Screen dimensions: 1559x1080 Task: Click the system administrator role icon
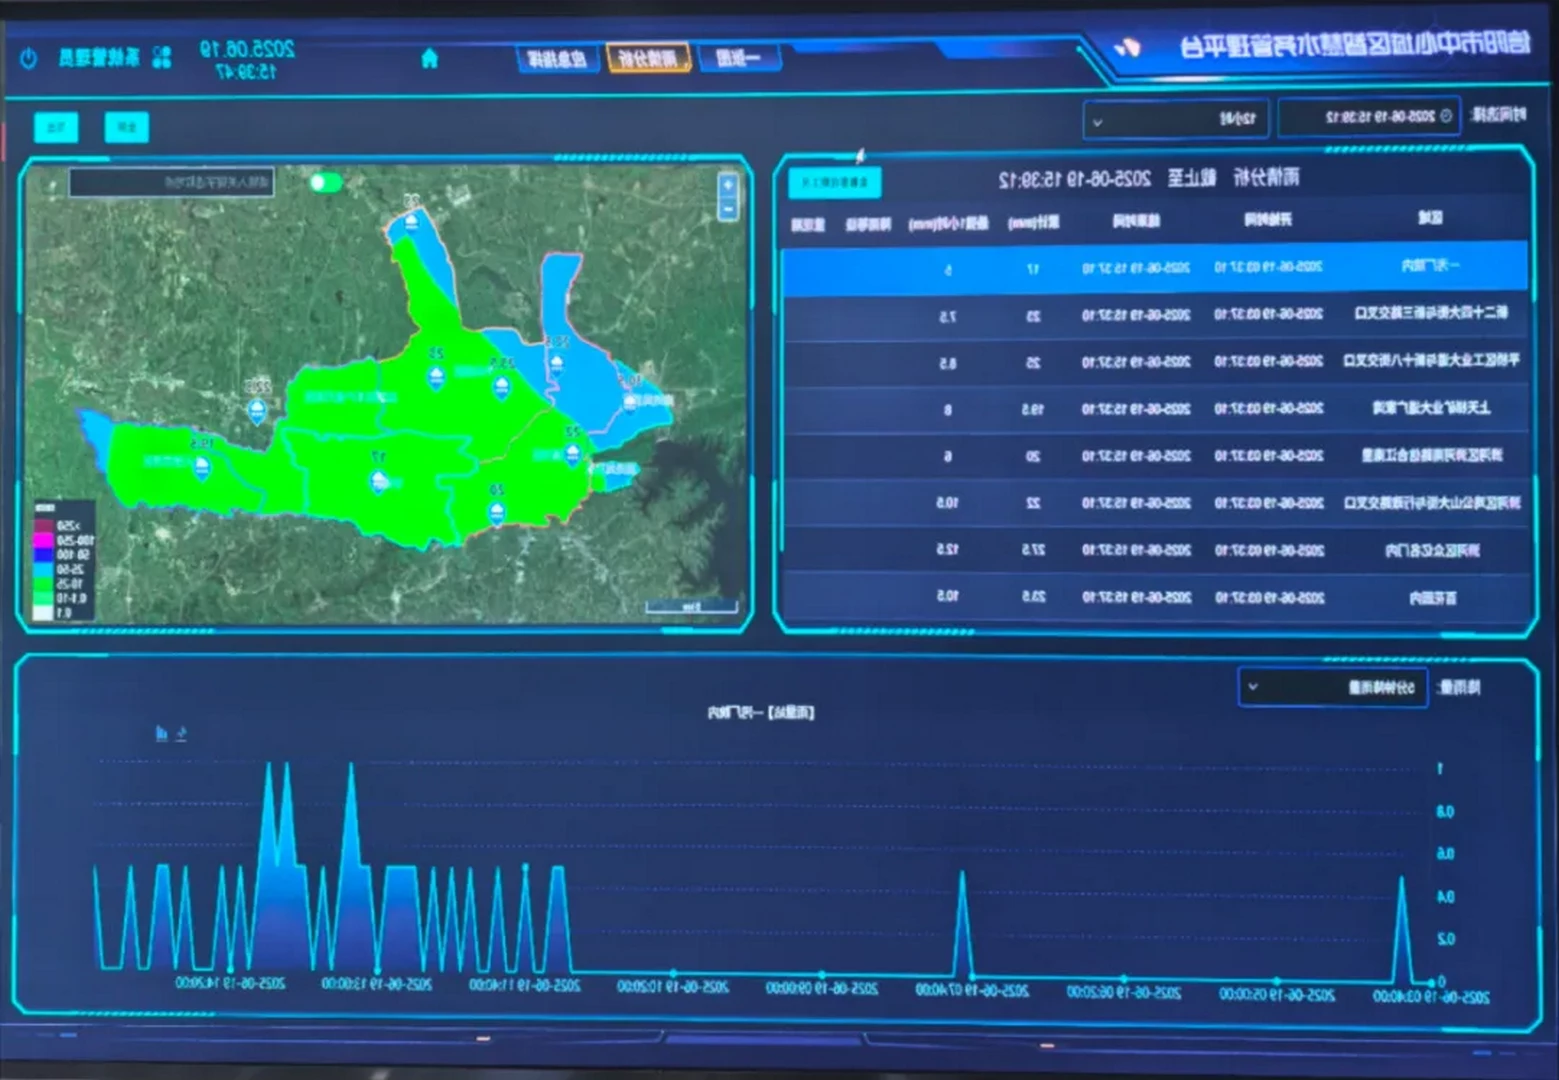[162, 57]
